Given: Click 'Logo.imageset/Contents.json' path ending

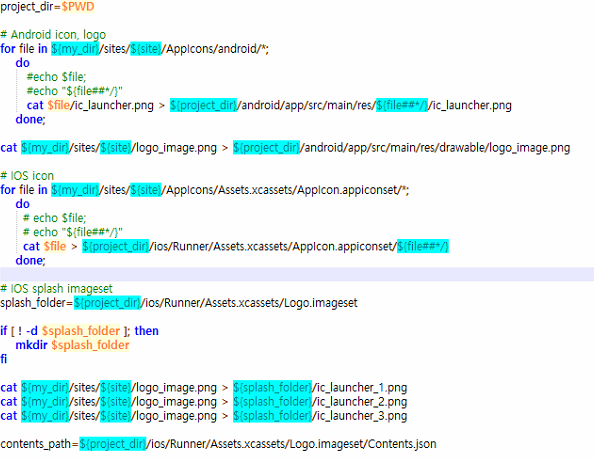Looking at the screenshot, I should (x=363, y=444).
